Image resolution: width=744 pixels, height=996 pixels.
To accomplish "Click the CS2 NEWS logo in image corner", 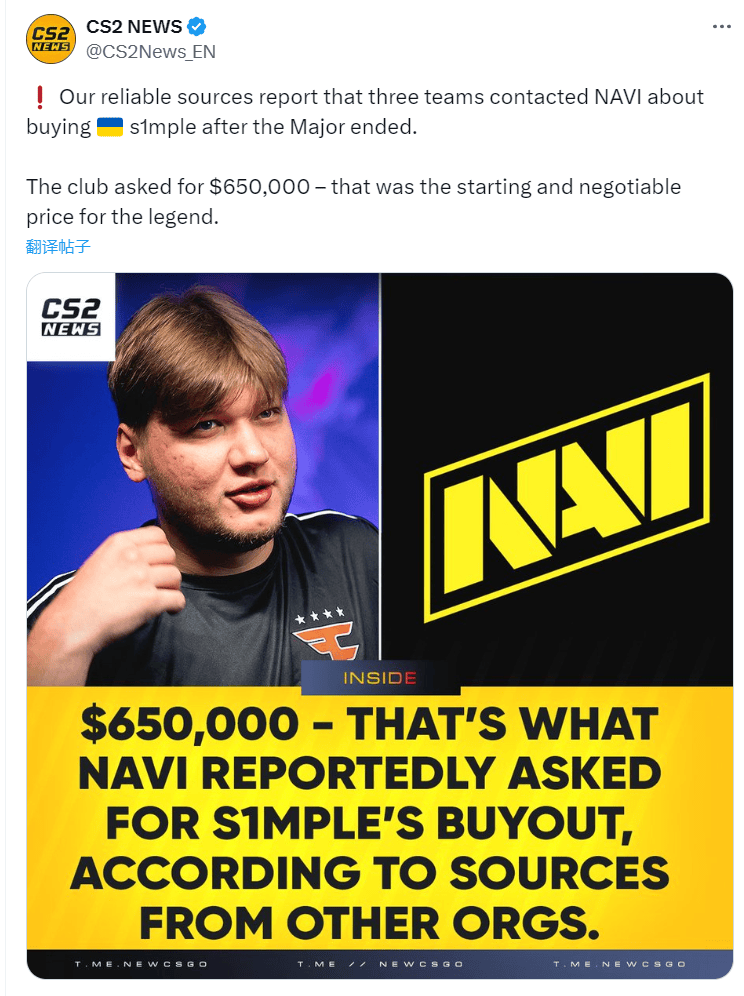I will point(71,316).
